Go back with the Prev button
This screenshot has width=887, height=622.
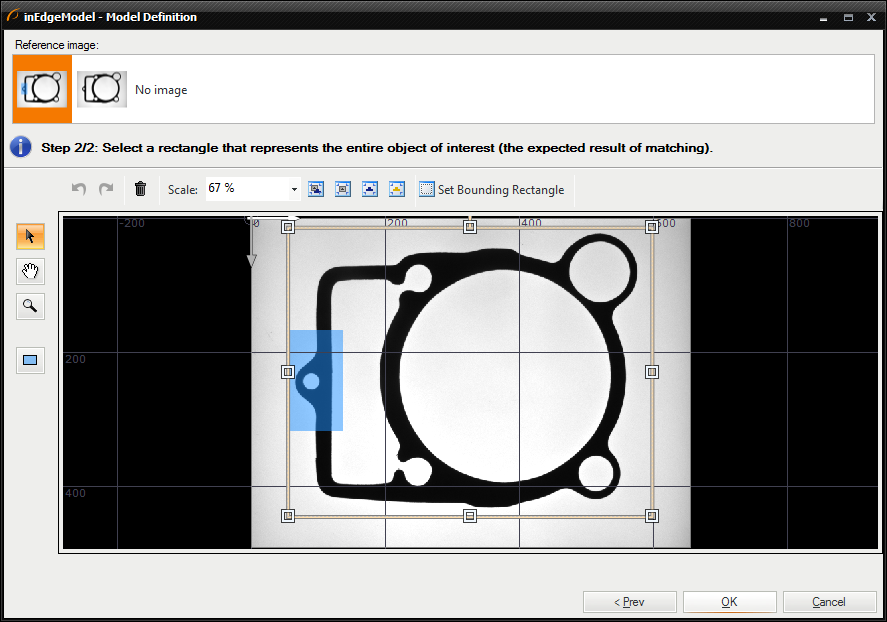pyautogui.click(x=630, y=602)
